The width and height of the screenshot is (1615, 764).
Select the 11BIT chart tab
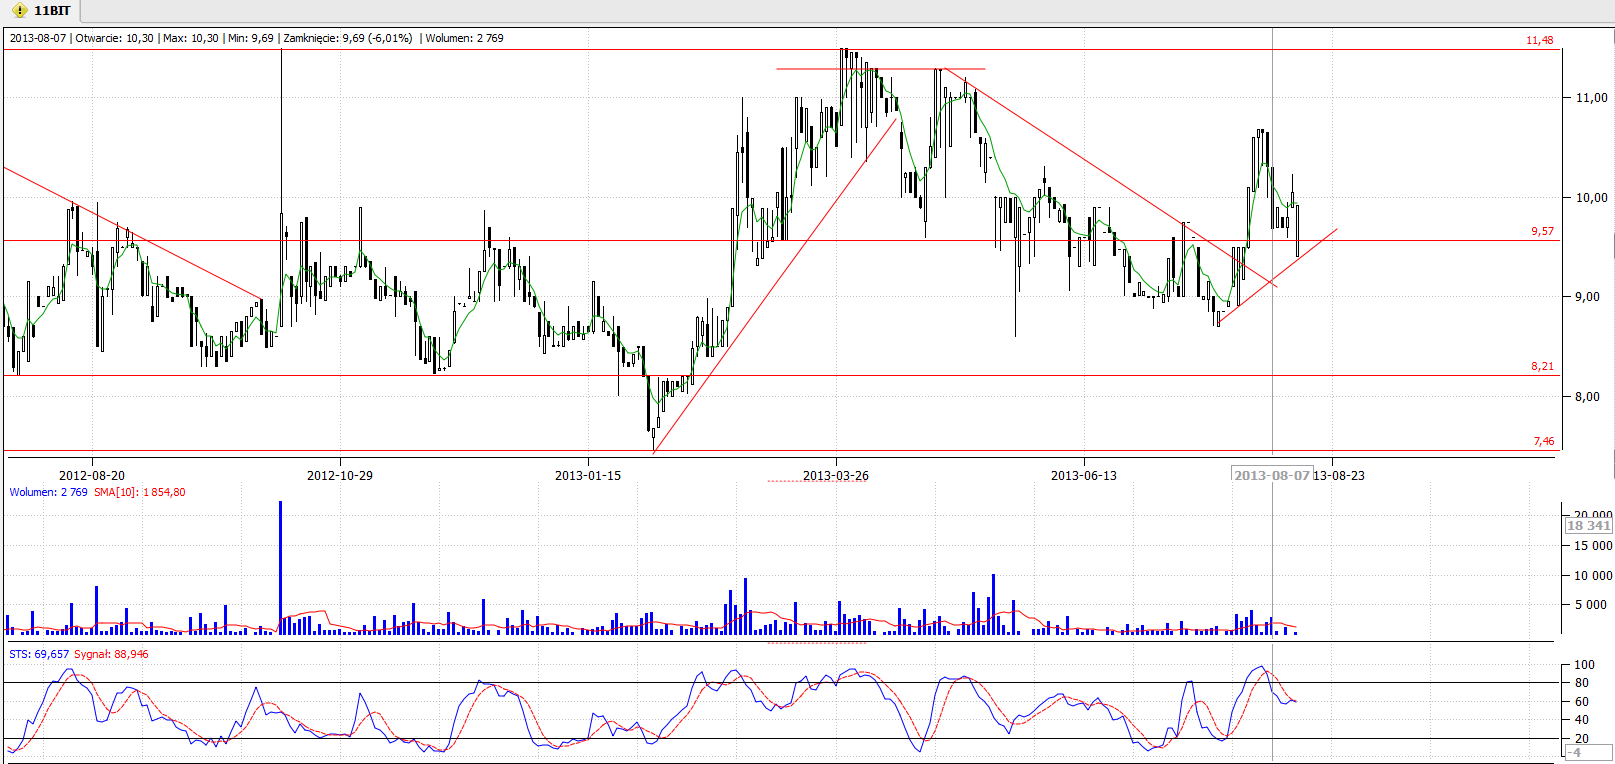point(52,10)
